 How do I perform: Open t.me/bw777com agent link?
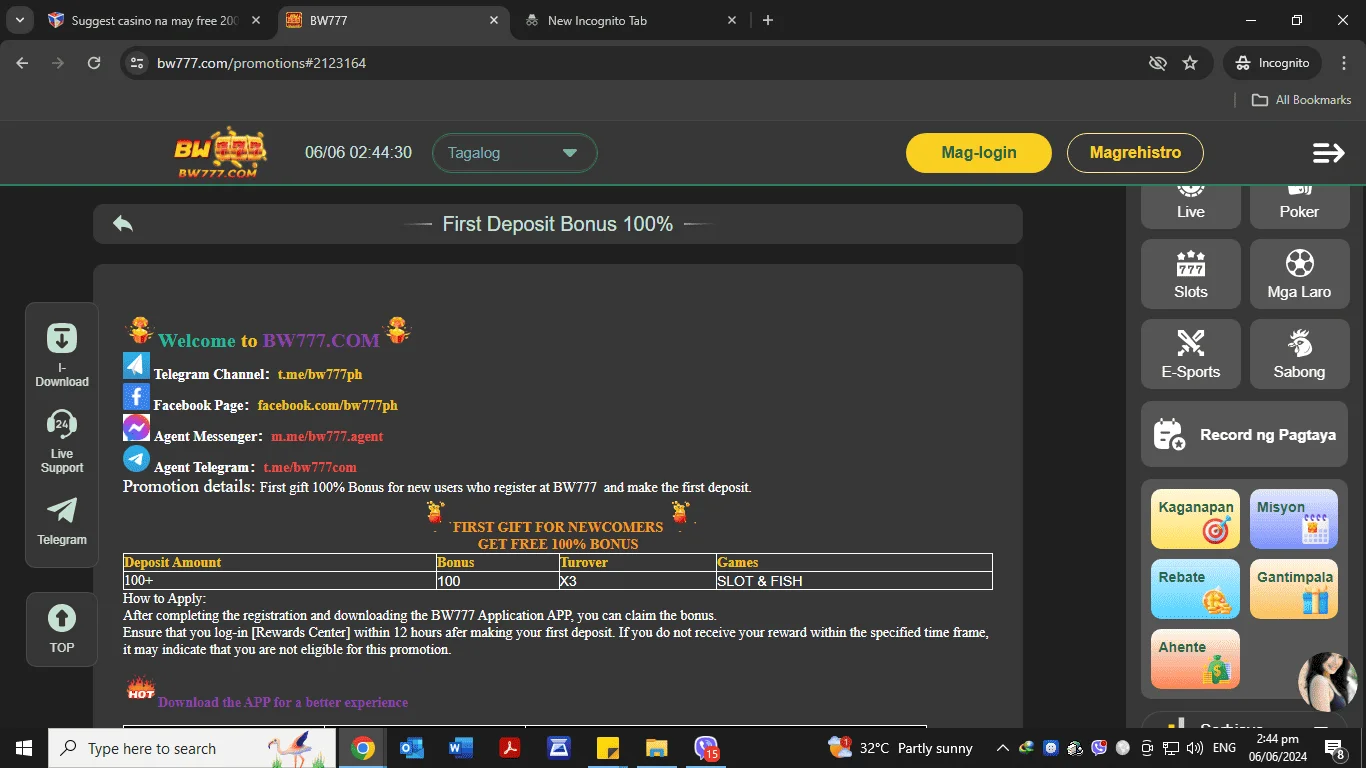click(x=310, y=467)
